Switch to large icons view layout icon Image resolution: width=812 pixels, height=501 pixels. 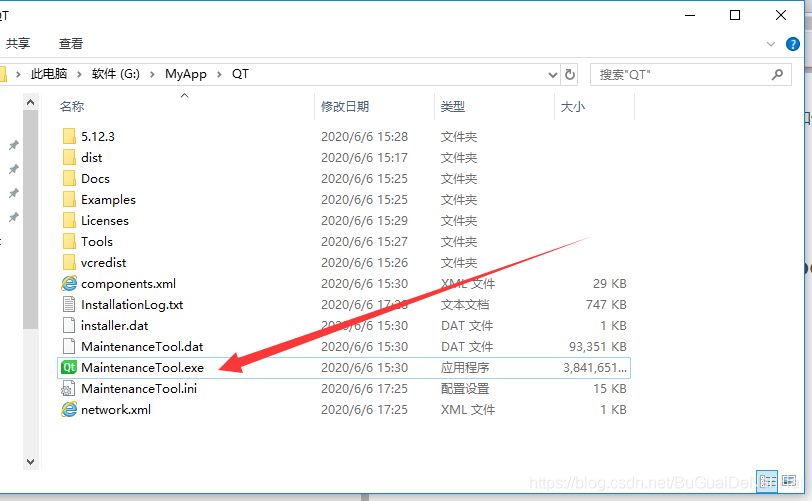click(789, 481)
